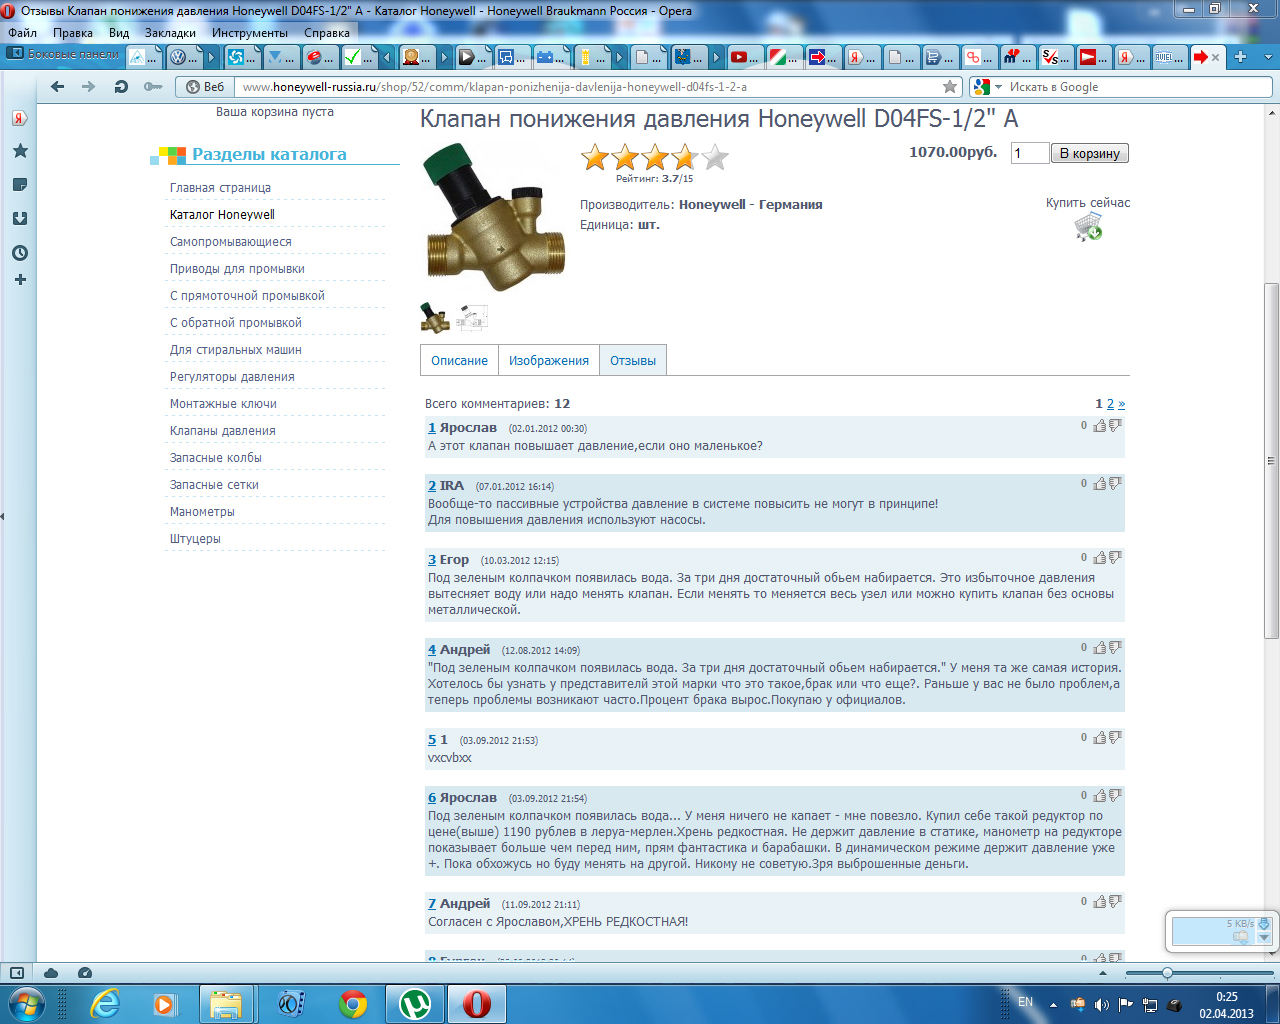The height and width of the screenshot is (1024, 1280).
Task: Click the forward navigation arrow
Action: coord(89,87)
